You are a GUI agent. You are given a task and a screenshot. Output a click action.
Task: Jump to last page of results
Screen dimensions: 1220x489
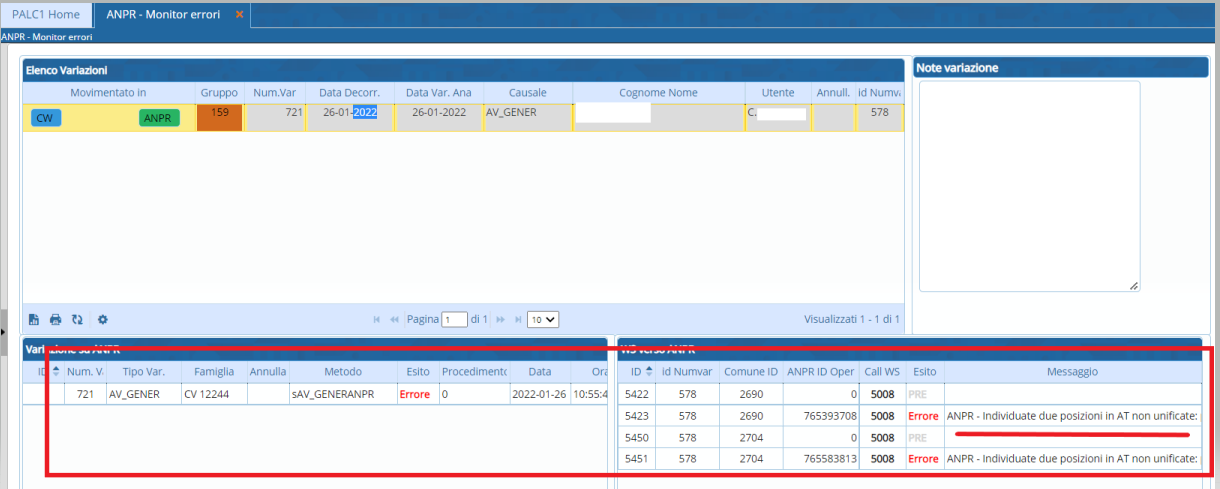tap(516, 320)
